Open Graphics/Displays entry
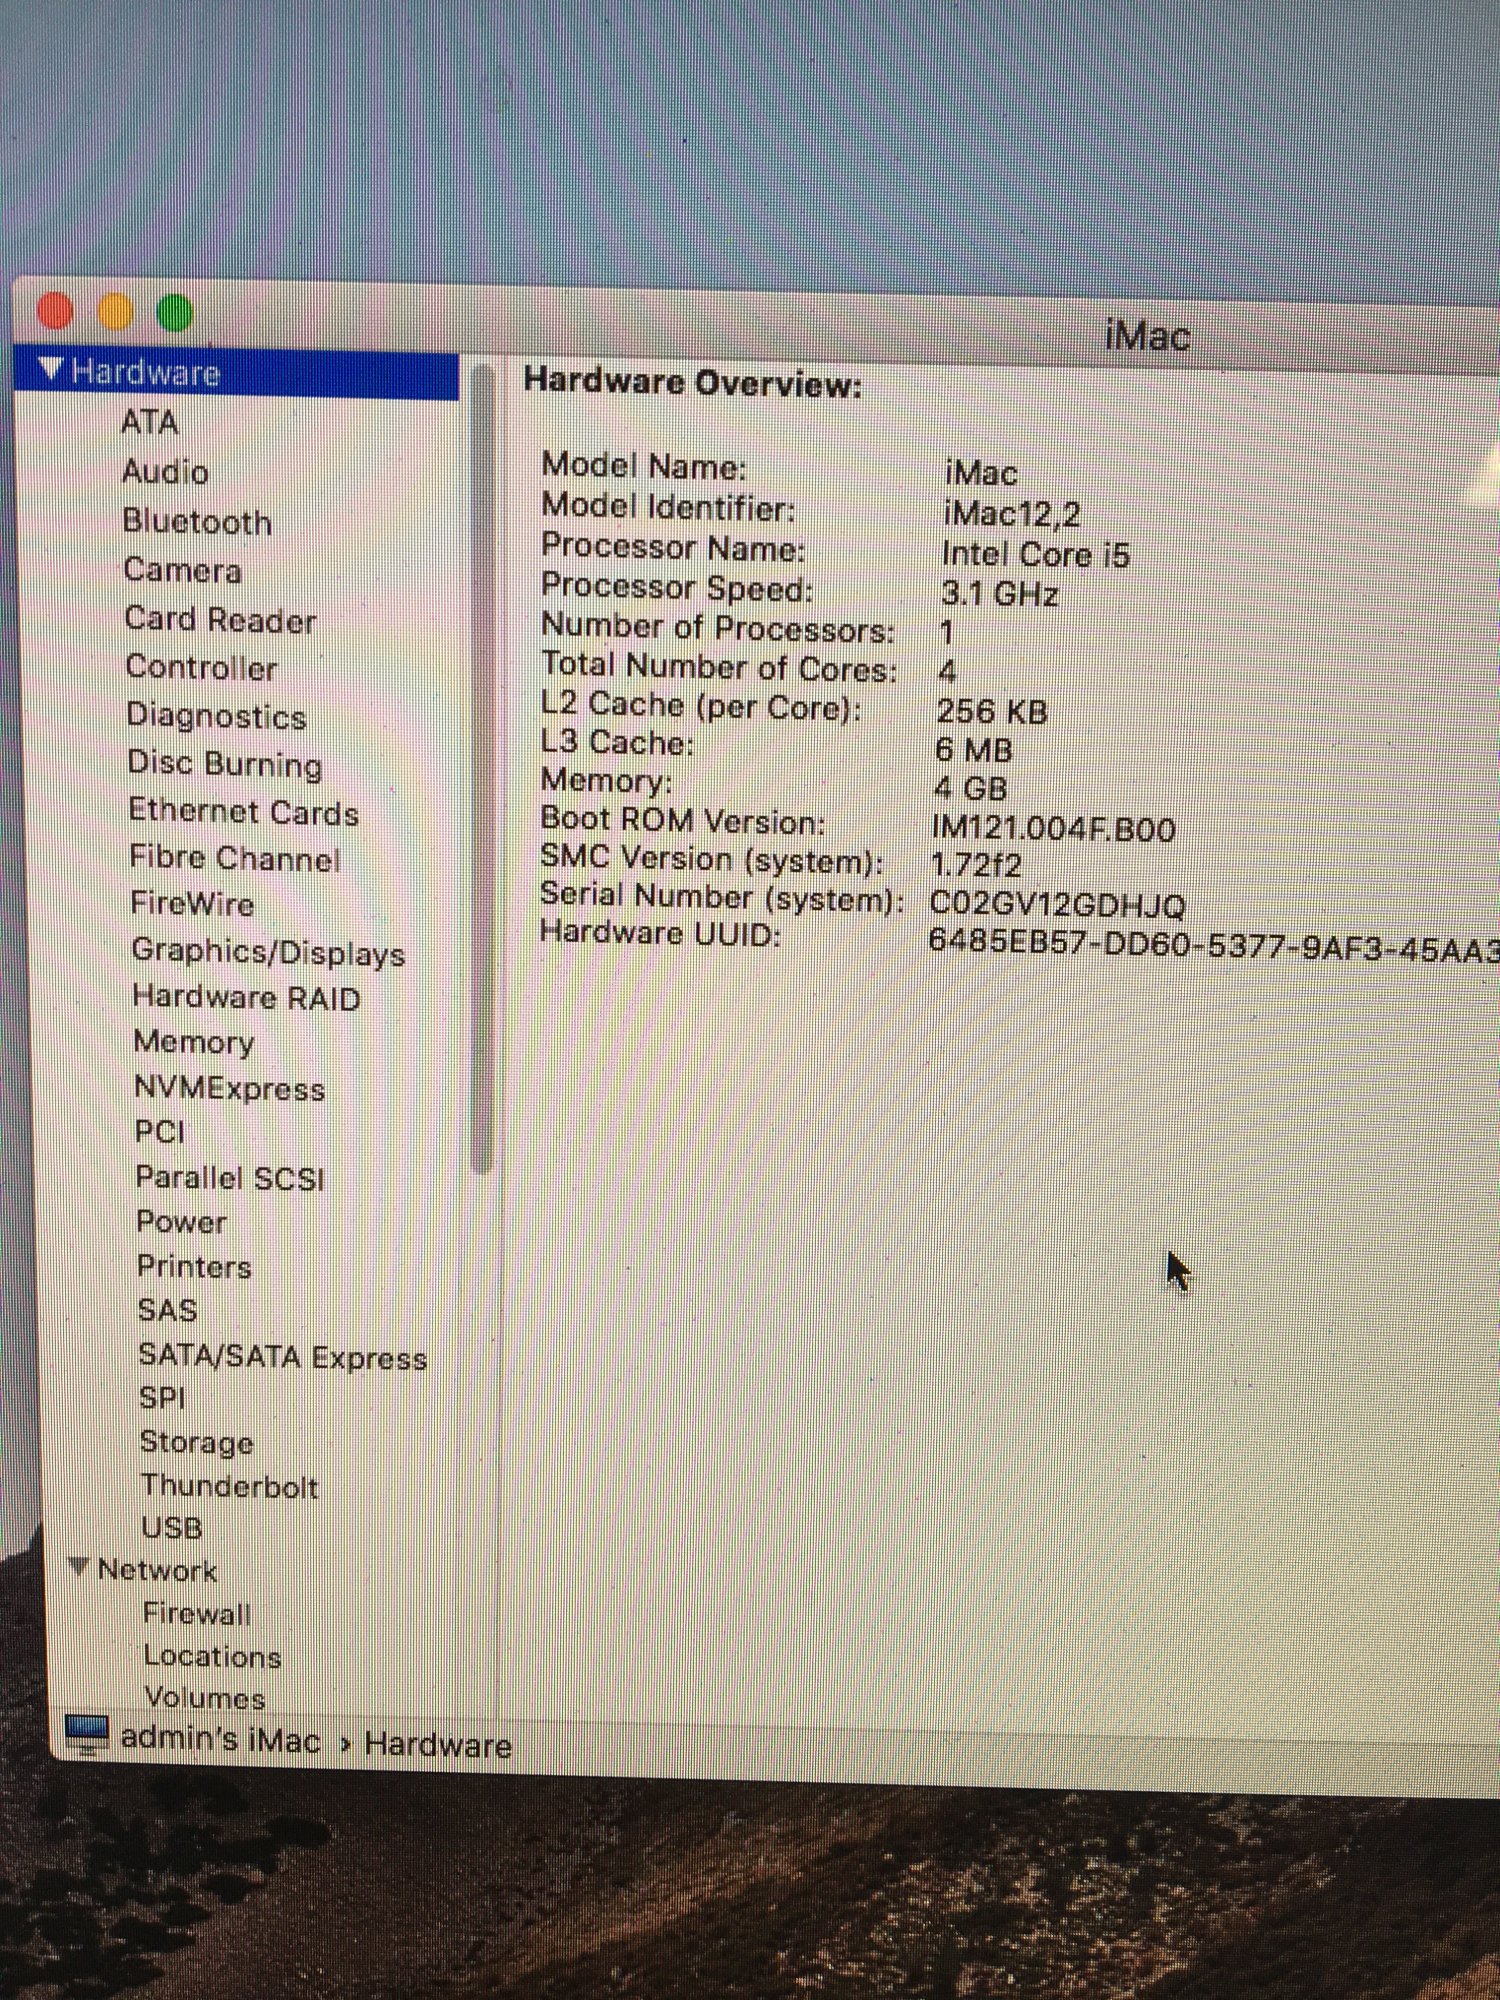1500x2000 pixels. coord(268,952)
